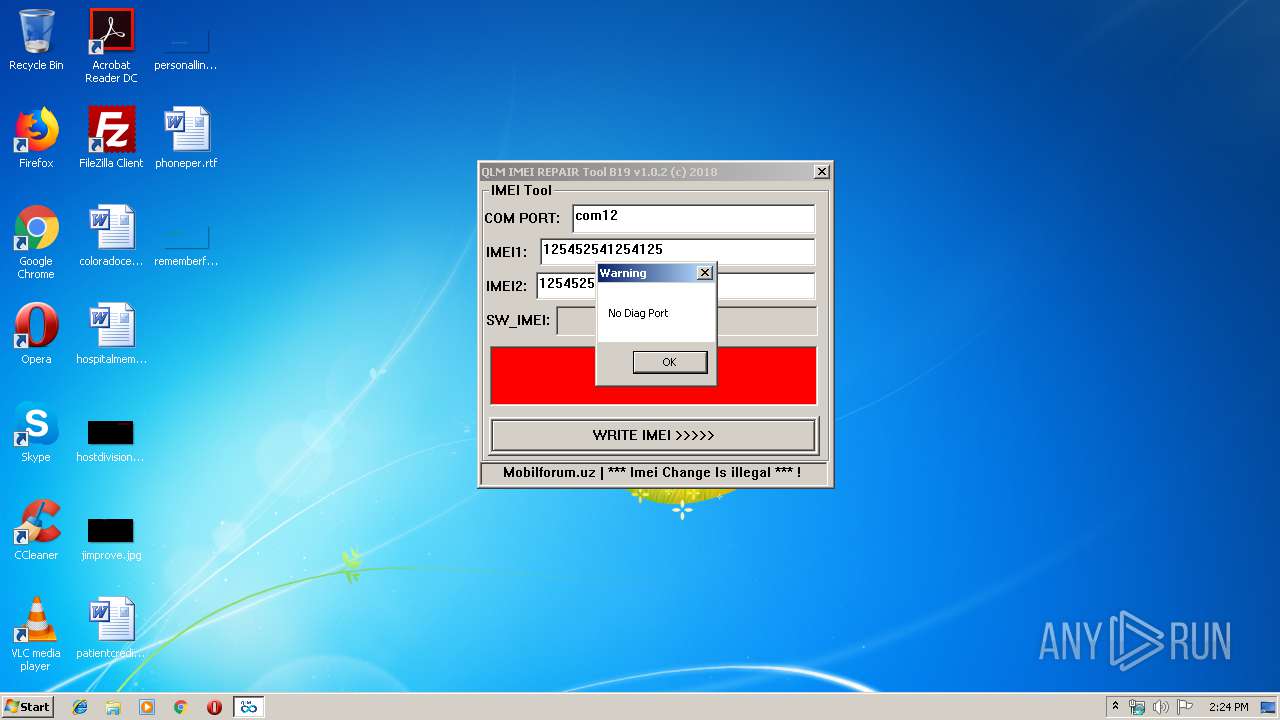Close the Warning dialog
Viewport: 1280px width, 720px height.
pos(704,273)
